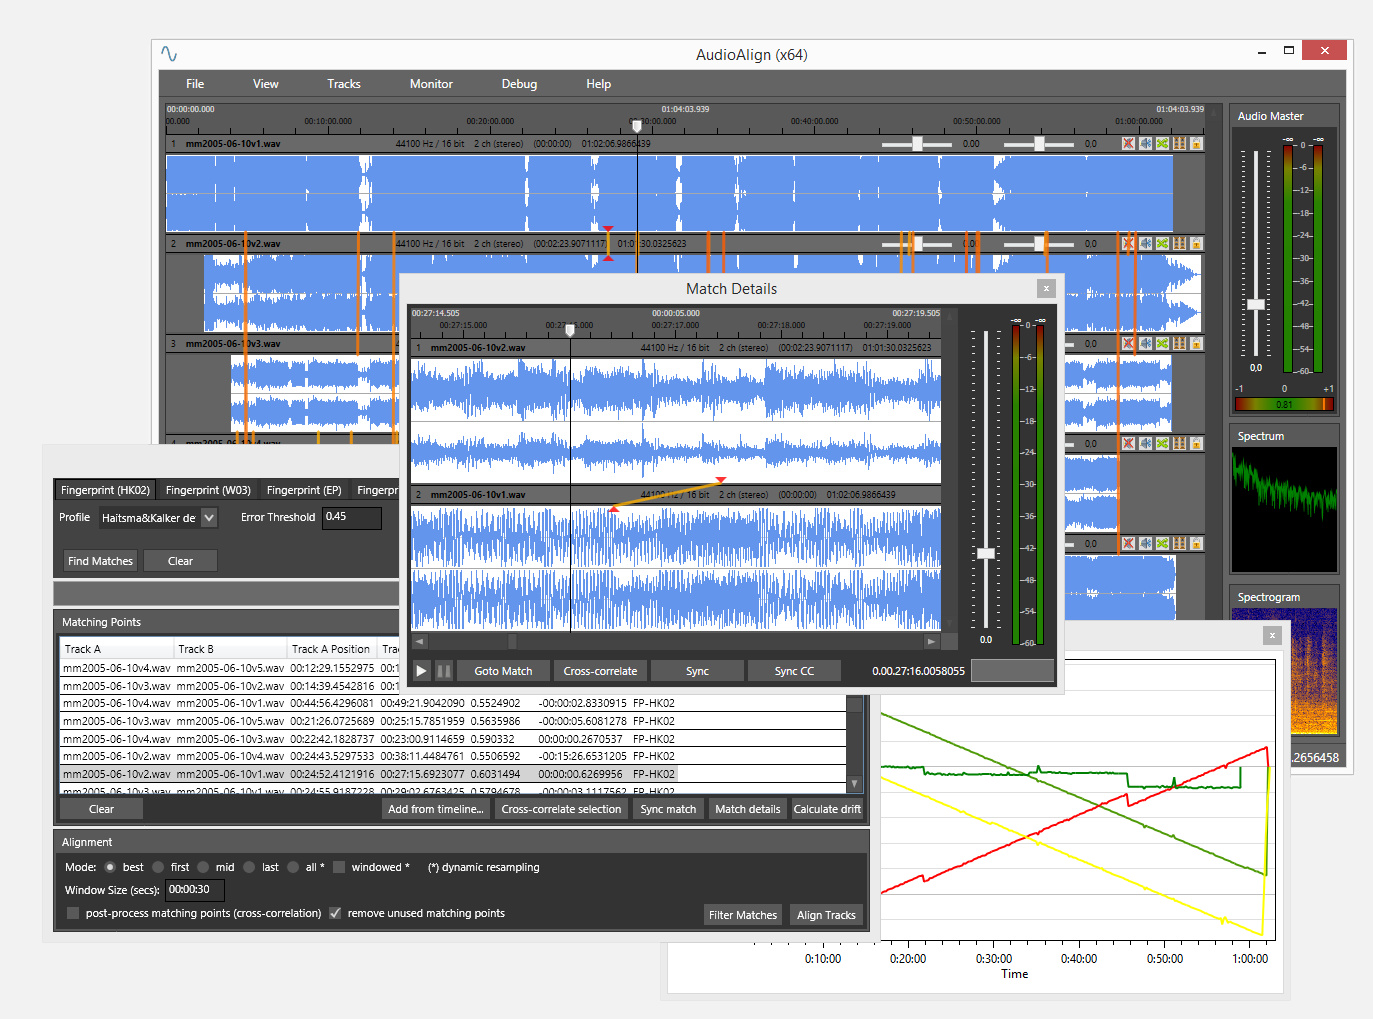
Task: Lock track mm2005-06-10v3.wav with padlock icon
Action: [x=1196, y=344]
